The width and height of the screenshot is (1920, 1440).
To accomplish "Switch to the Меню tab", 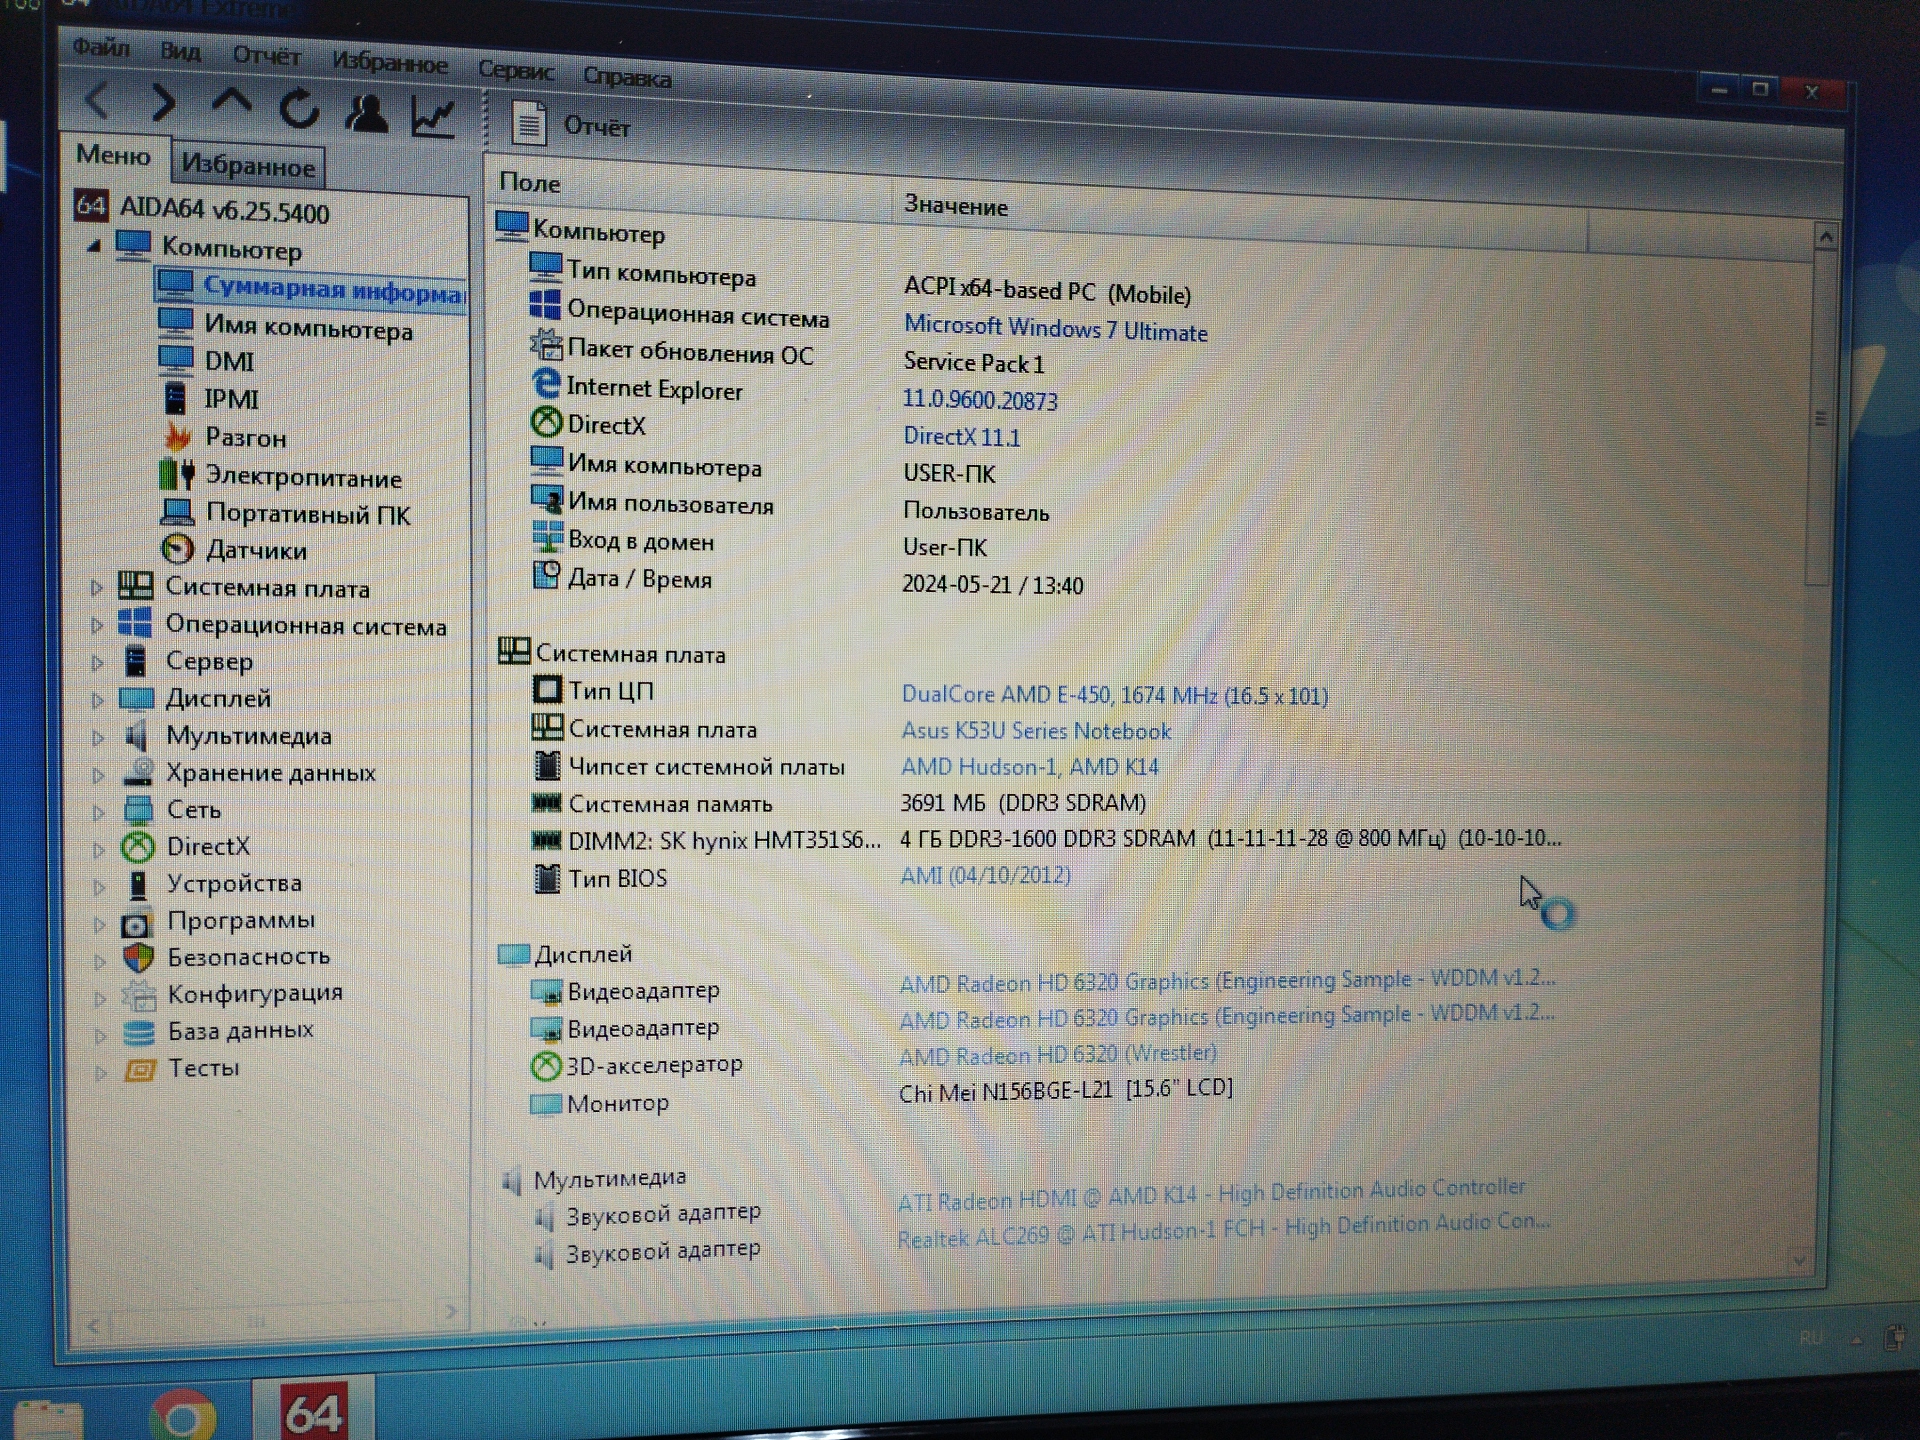I will click(x=113, y=155).
